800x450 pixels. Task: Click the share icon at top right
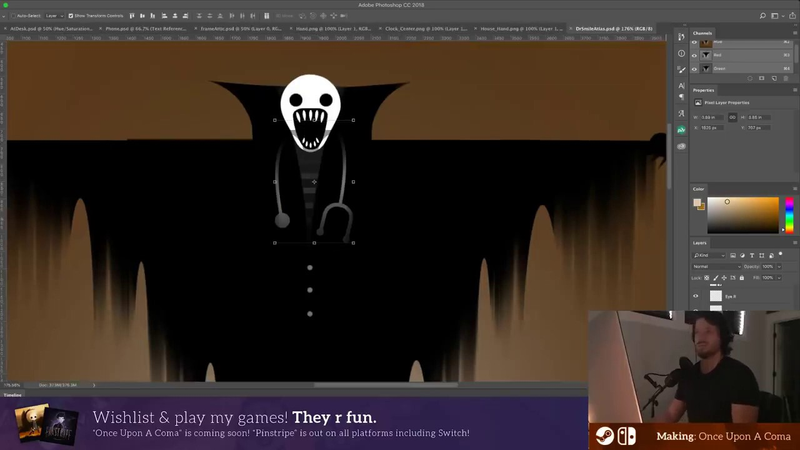tap(792, 16)
